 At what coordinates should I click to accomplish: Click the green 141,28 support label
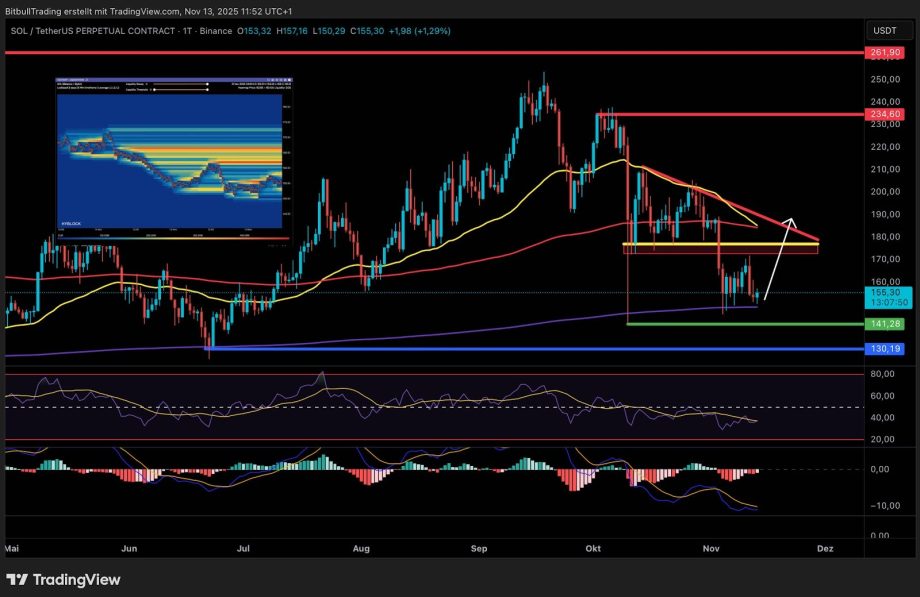pos(884,324)
